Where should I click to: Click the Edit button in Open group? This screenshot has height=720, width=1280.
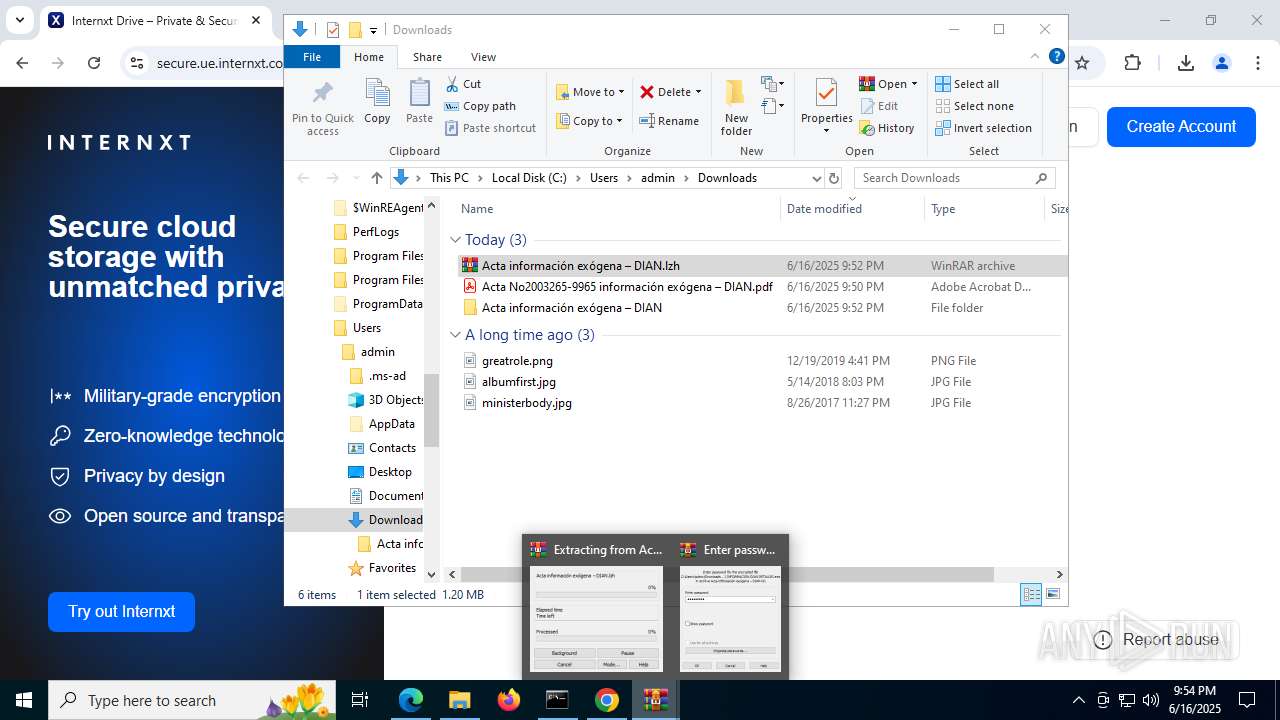(x=878, y=106)
